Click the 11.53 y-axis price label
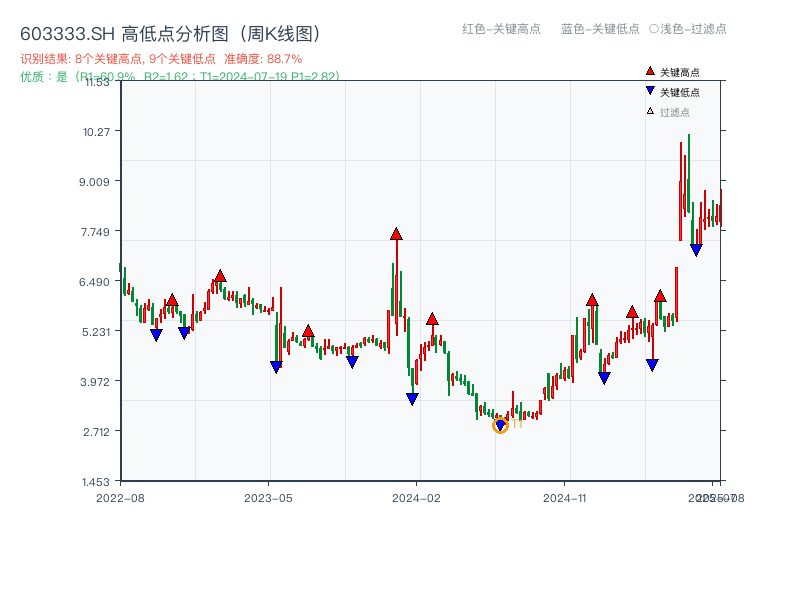The width and height of the screenshot is (800, 600). (99, 84)
